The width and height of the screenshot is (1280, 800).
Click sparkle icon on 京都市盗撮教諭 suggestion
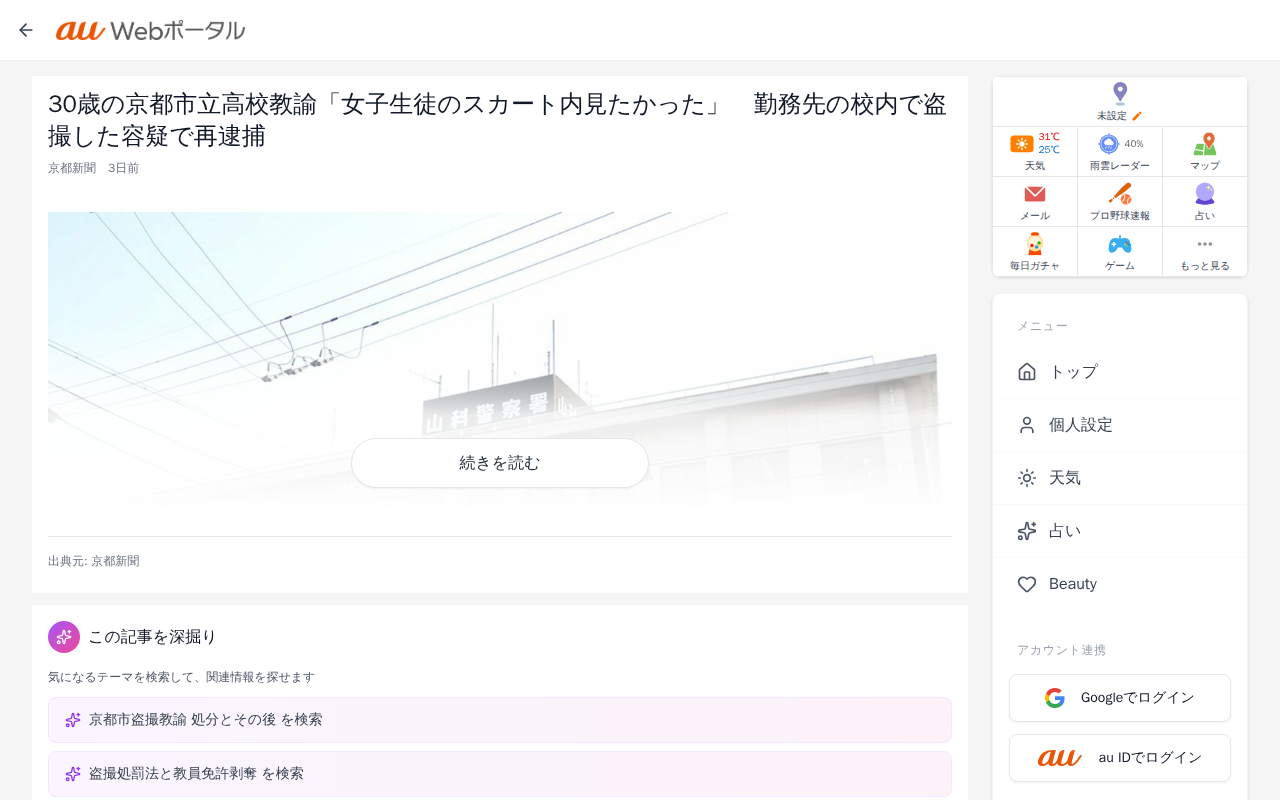click(73, 720)
